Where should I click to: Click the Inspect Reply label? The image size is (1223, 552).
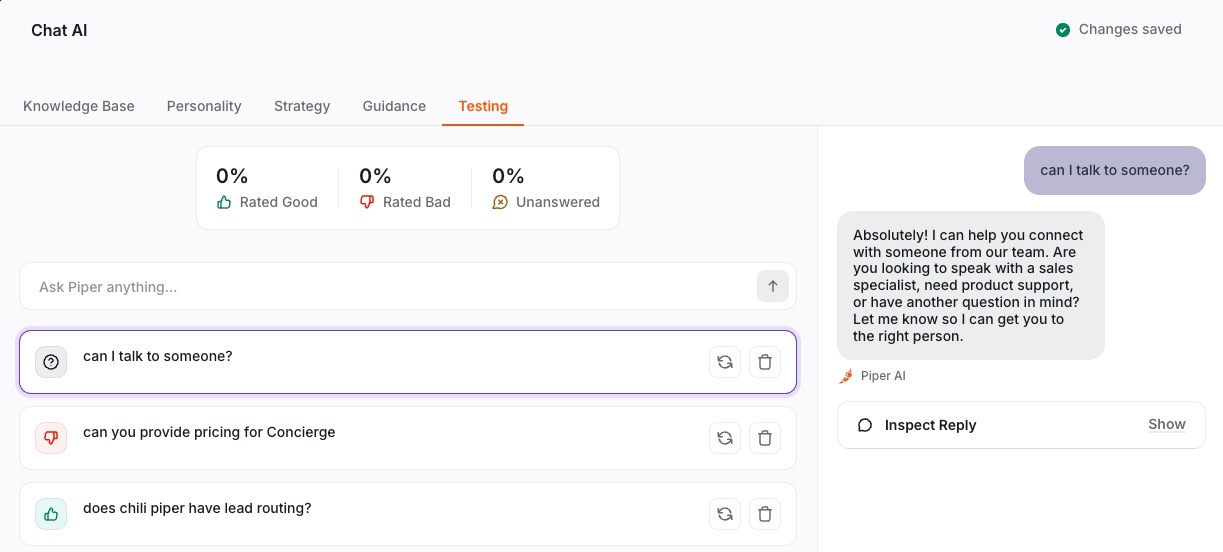click(930, 425)
